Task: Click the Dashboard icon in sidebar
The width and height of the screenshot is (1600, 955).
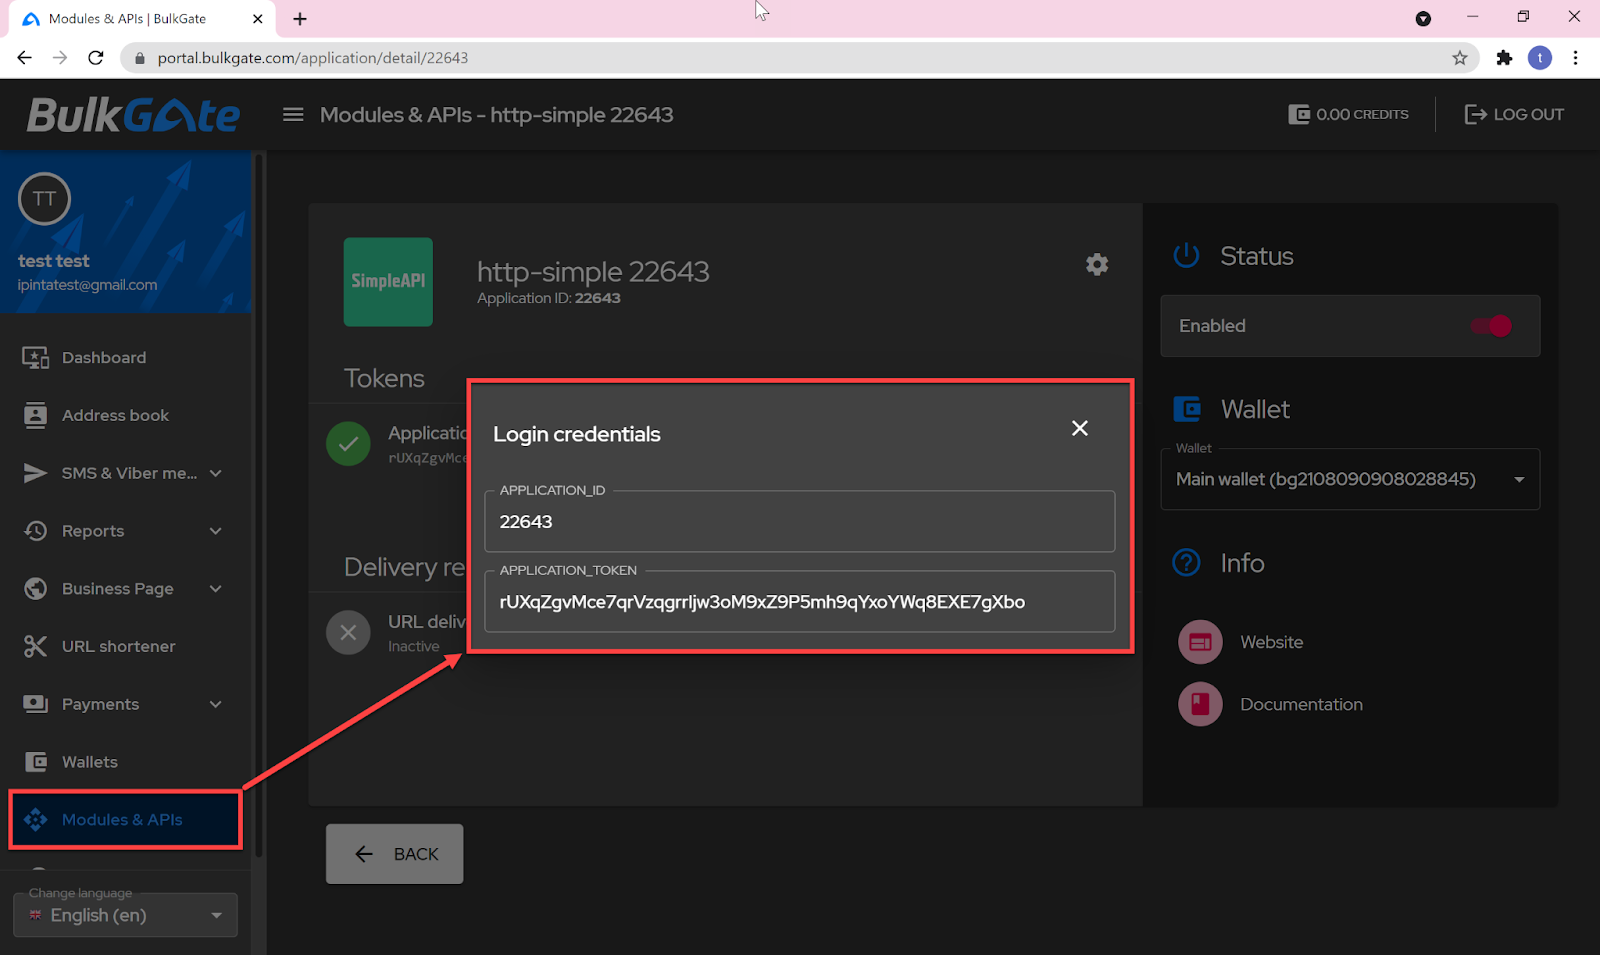Action: (35, 358)
